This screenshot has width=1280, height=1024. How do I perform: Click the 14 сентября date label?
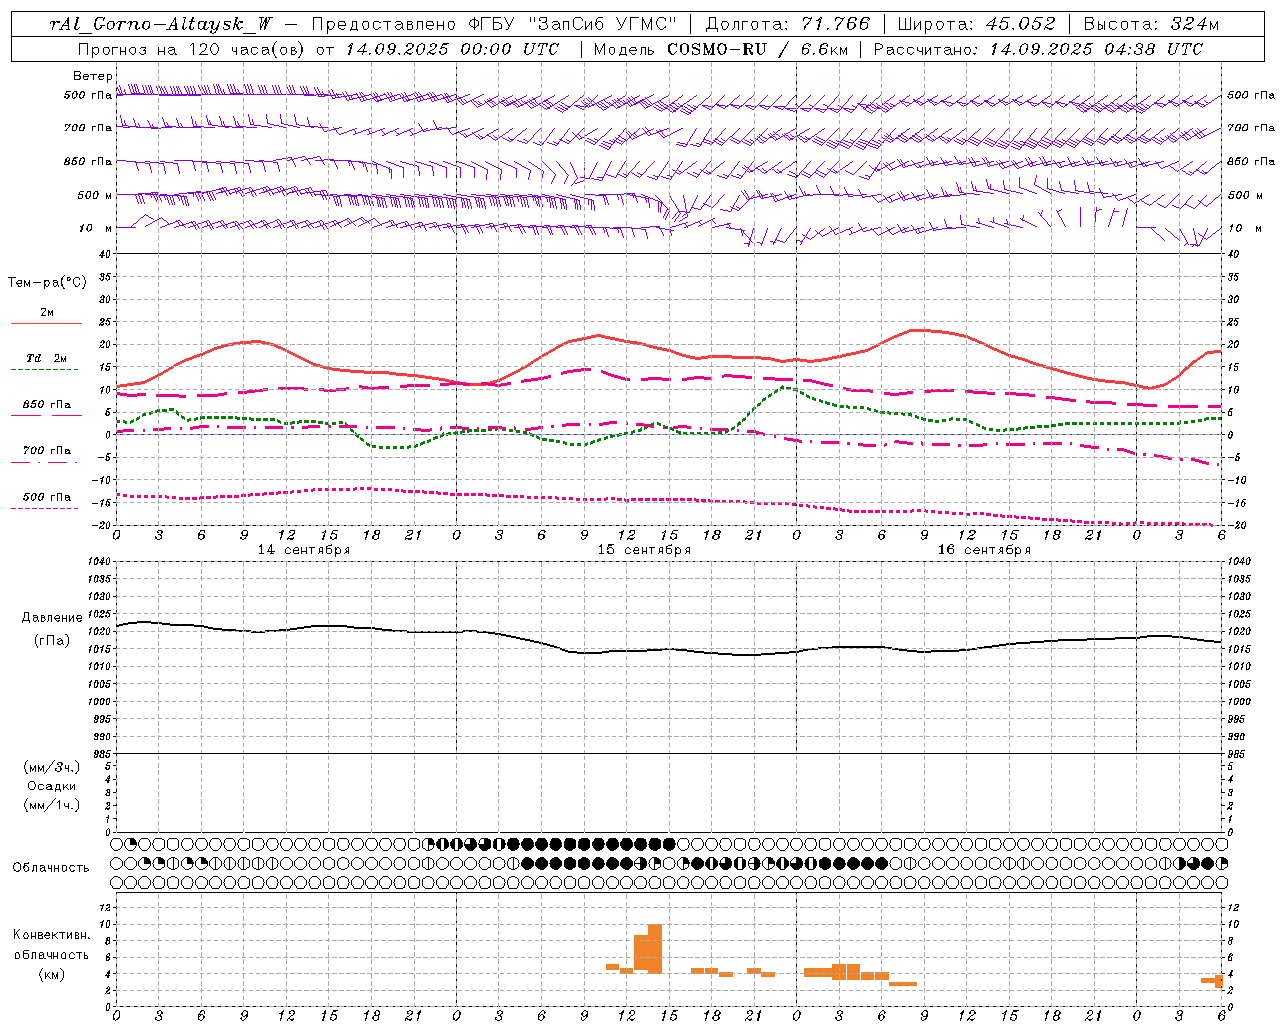[304, 550]
